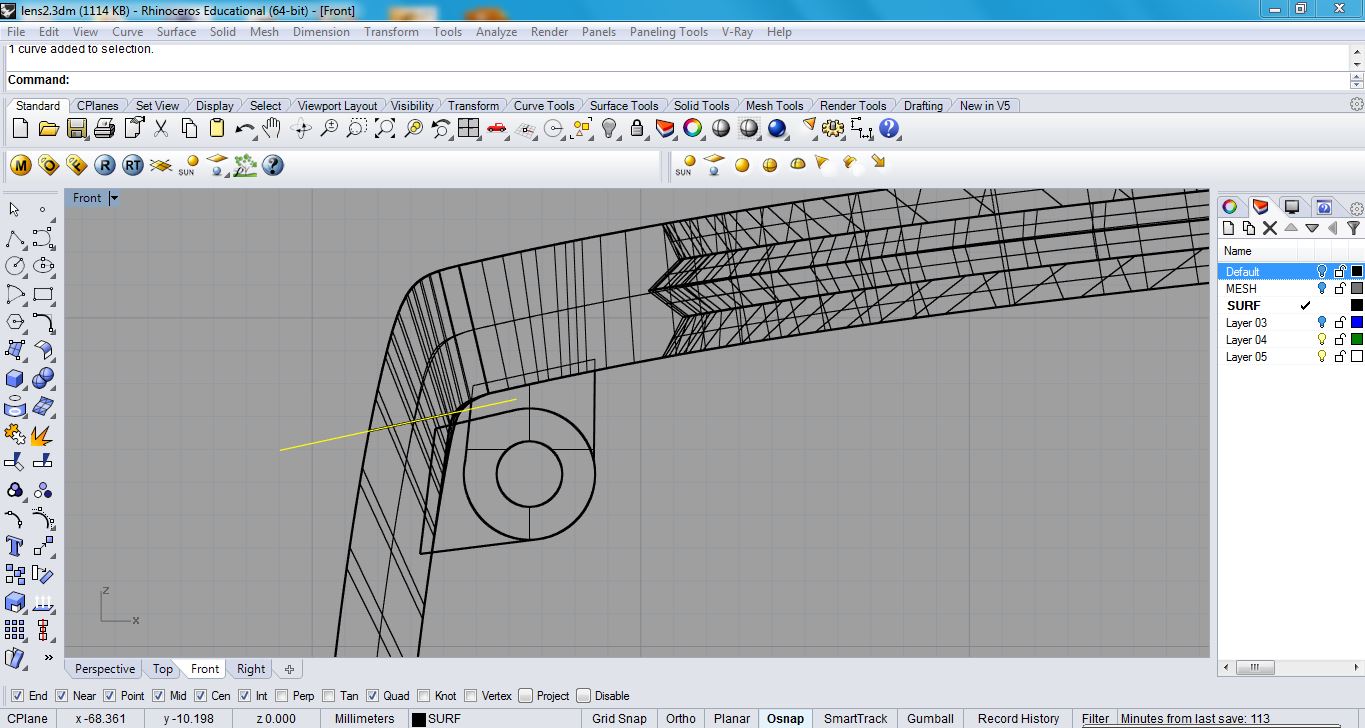Image resolution: width=1365 pixels, height=728 pixels.
Task: Open the Front viewport title dropdown arrow
Action: point(114,198)
